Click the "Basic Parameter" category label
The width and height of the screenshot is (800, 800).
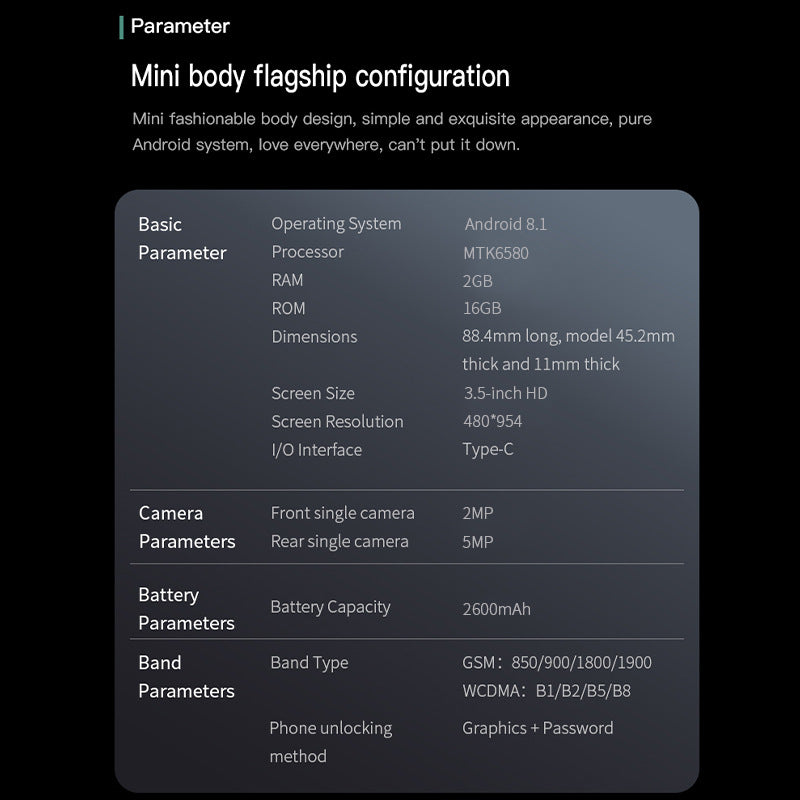[x=182, y=239]
